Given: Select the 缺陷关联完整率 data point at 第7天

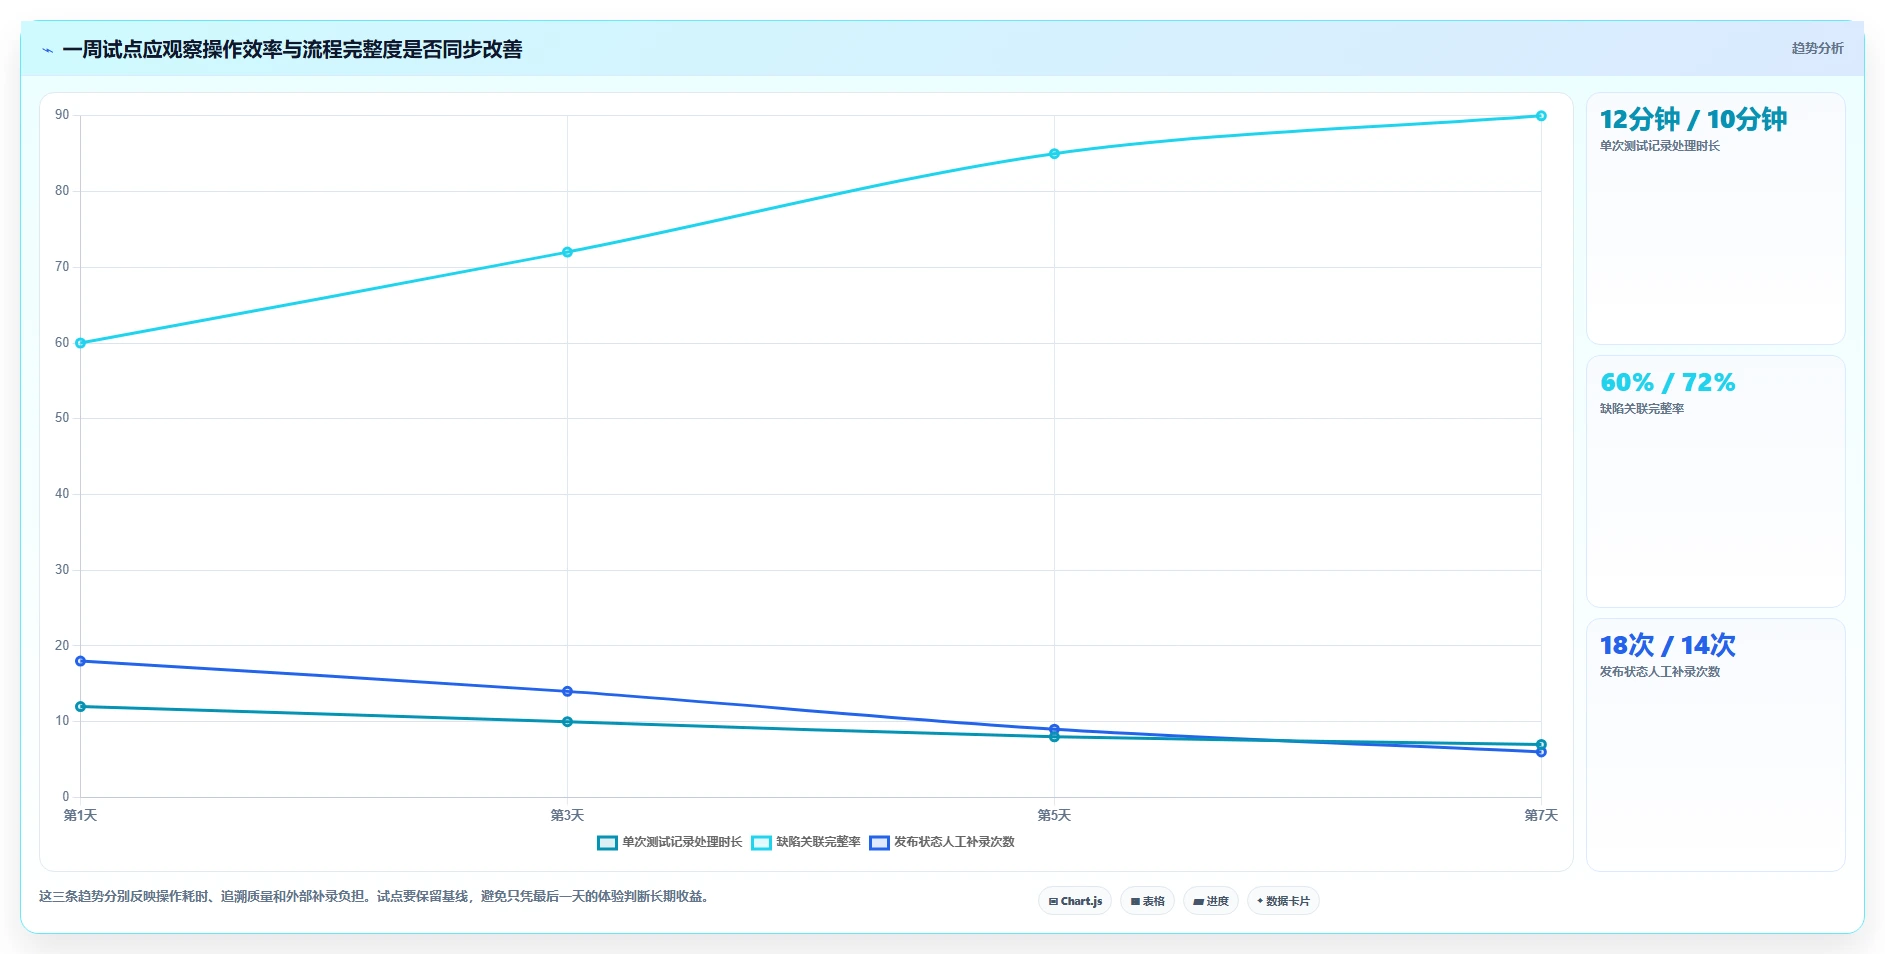Looking at the screenshot, I should [x=1541, y=116].
